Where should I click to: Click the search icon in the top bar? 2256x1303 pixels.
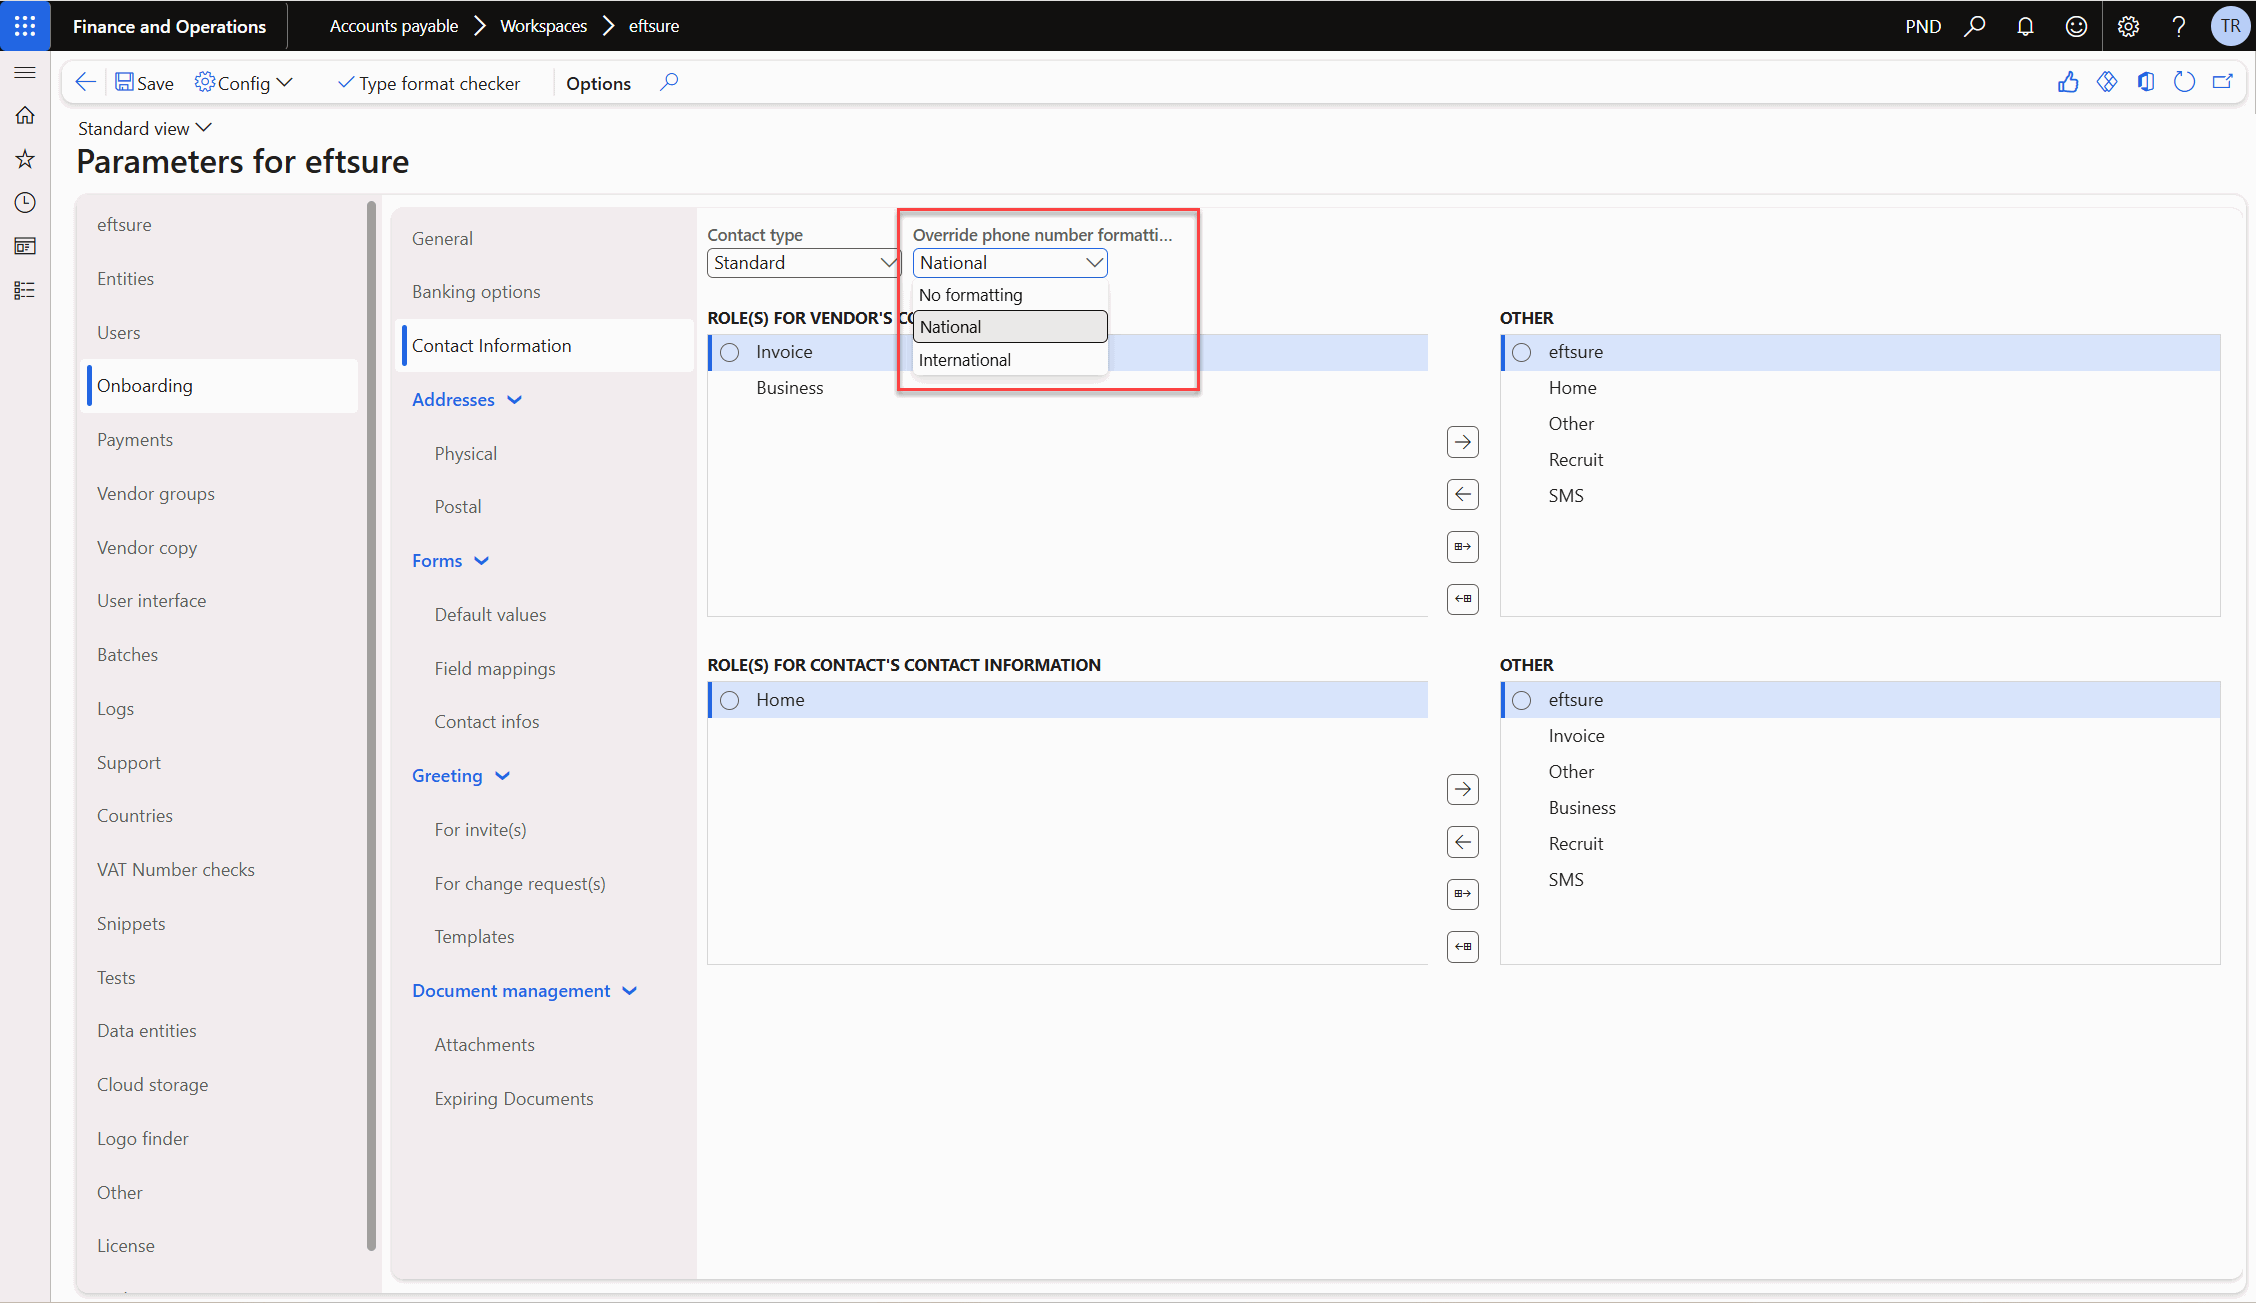click(x=1975, y=26)
